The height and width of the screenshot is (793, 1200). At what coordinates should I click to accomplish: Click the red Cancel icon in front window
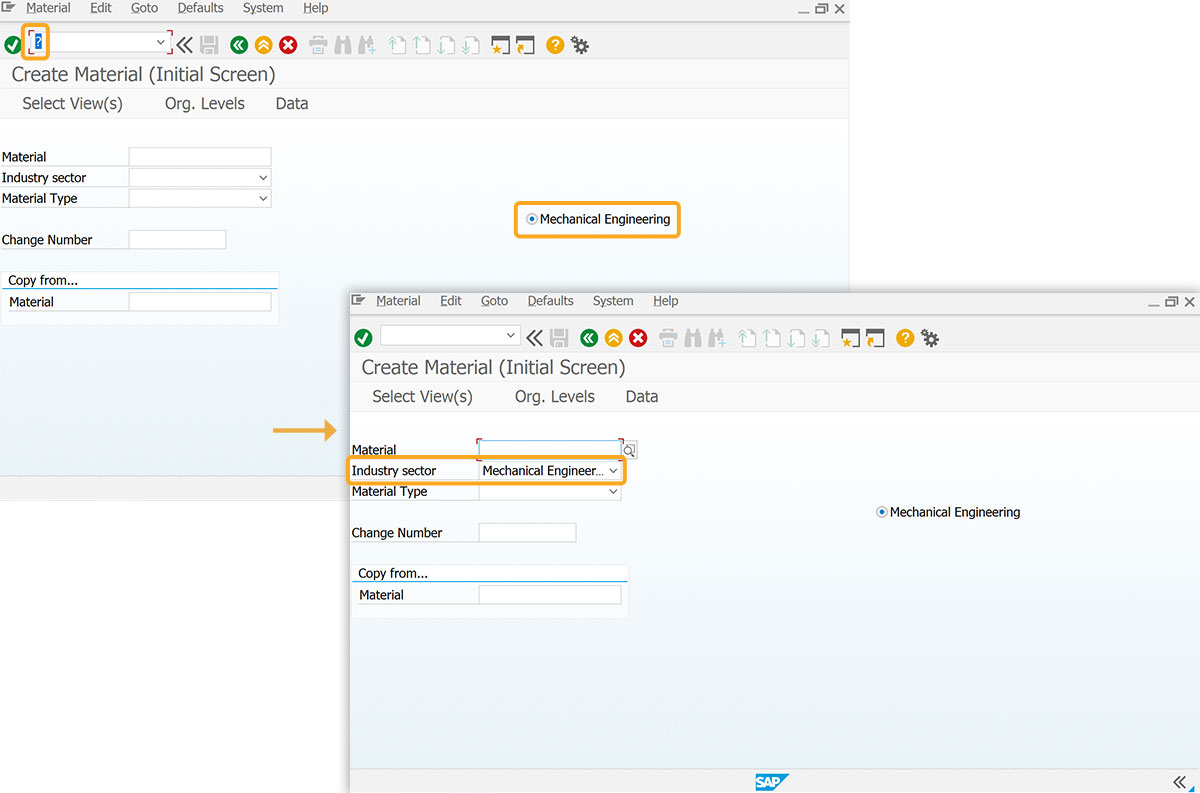pos(638,338)
